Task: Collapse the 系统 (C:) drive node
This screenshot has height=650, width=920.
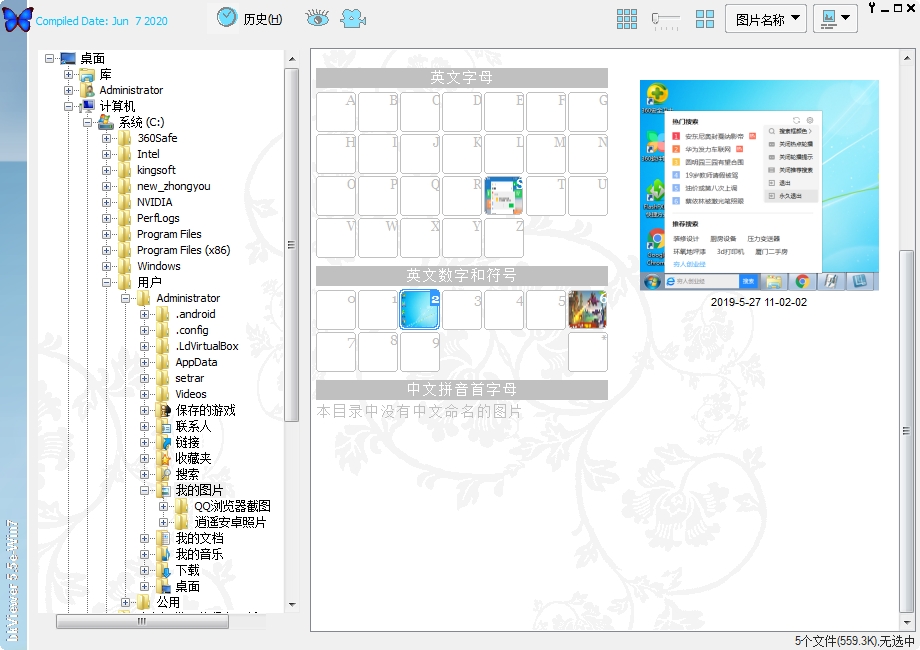Action: pos(87,122)
